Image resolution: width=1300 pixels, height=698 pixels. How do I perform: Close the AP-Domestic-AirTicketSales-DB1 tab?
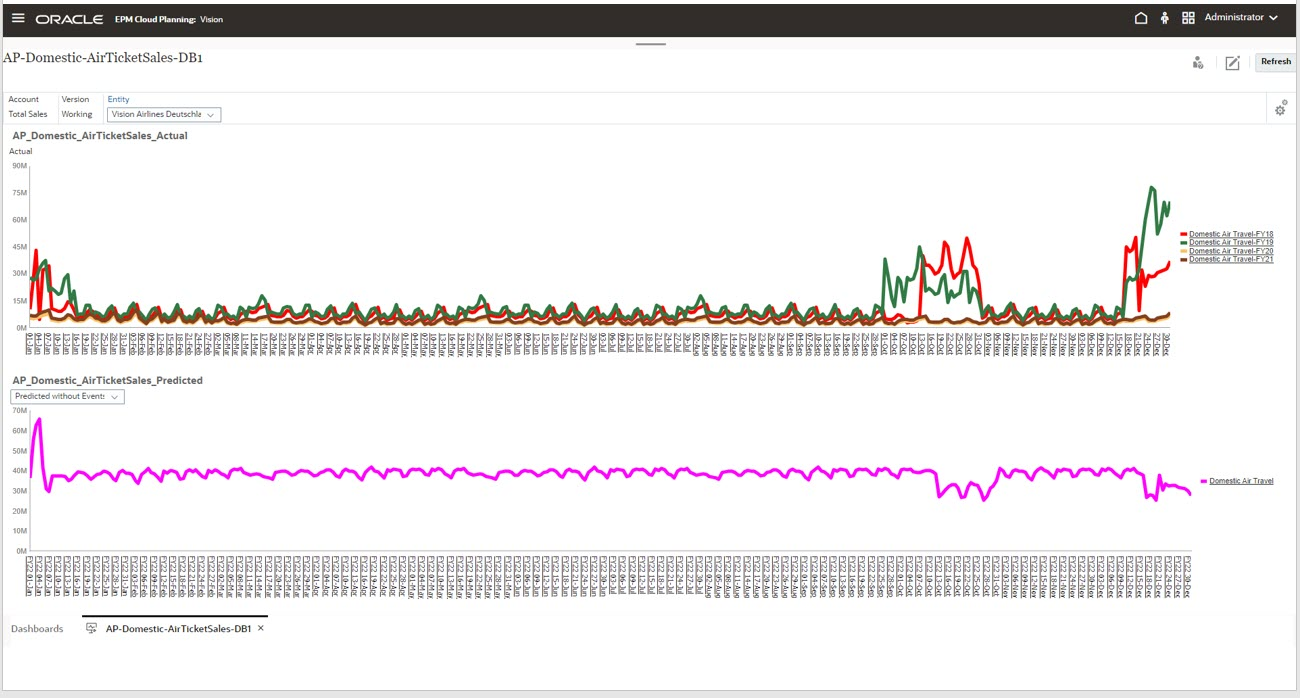(260, 629)
